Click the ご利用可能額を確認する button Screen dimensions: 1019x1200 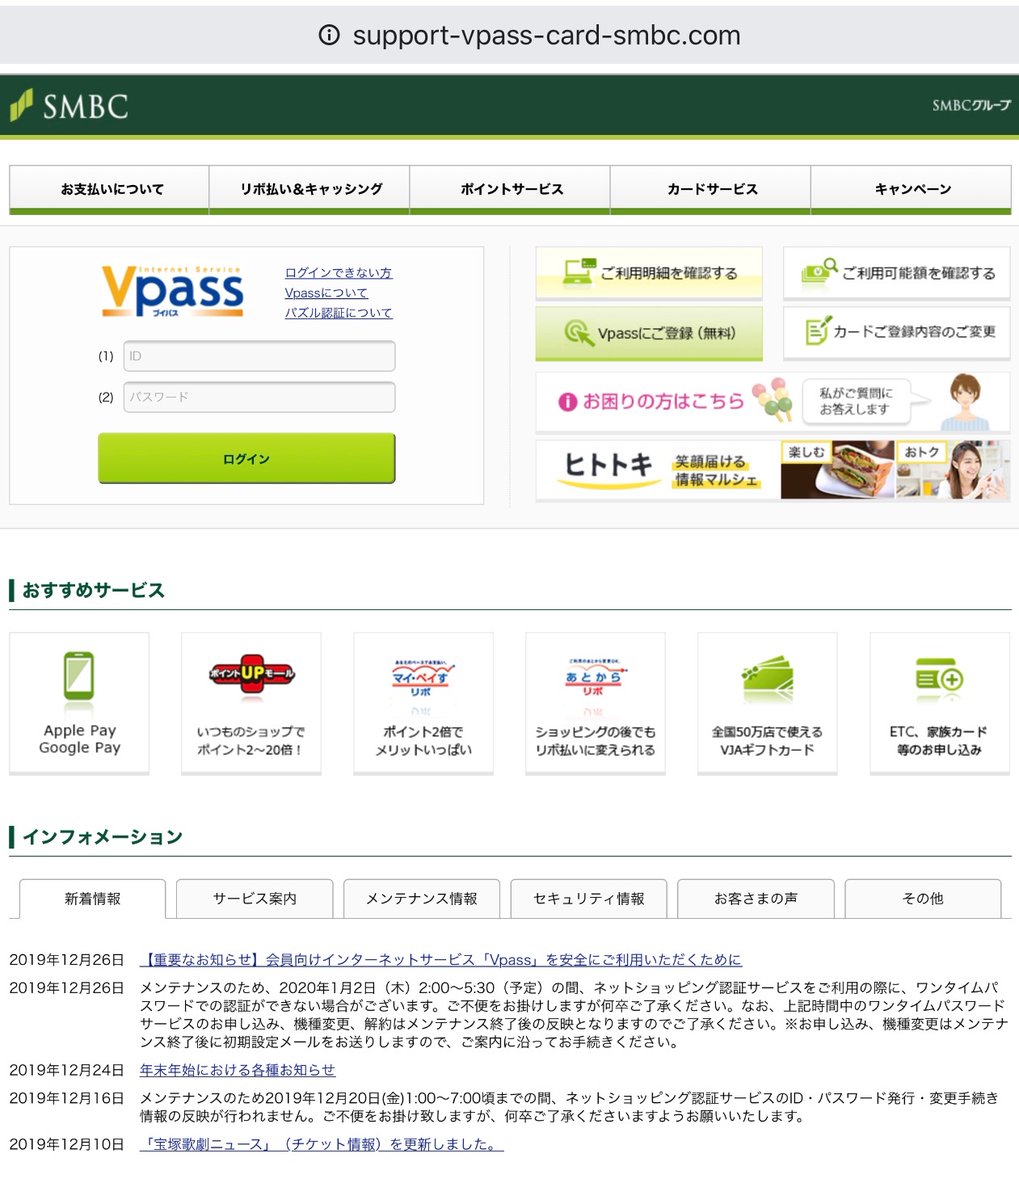pyautogui.click(x=896, y=273)
